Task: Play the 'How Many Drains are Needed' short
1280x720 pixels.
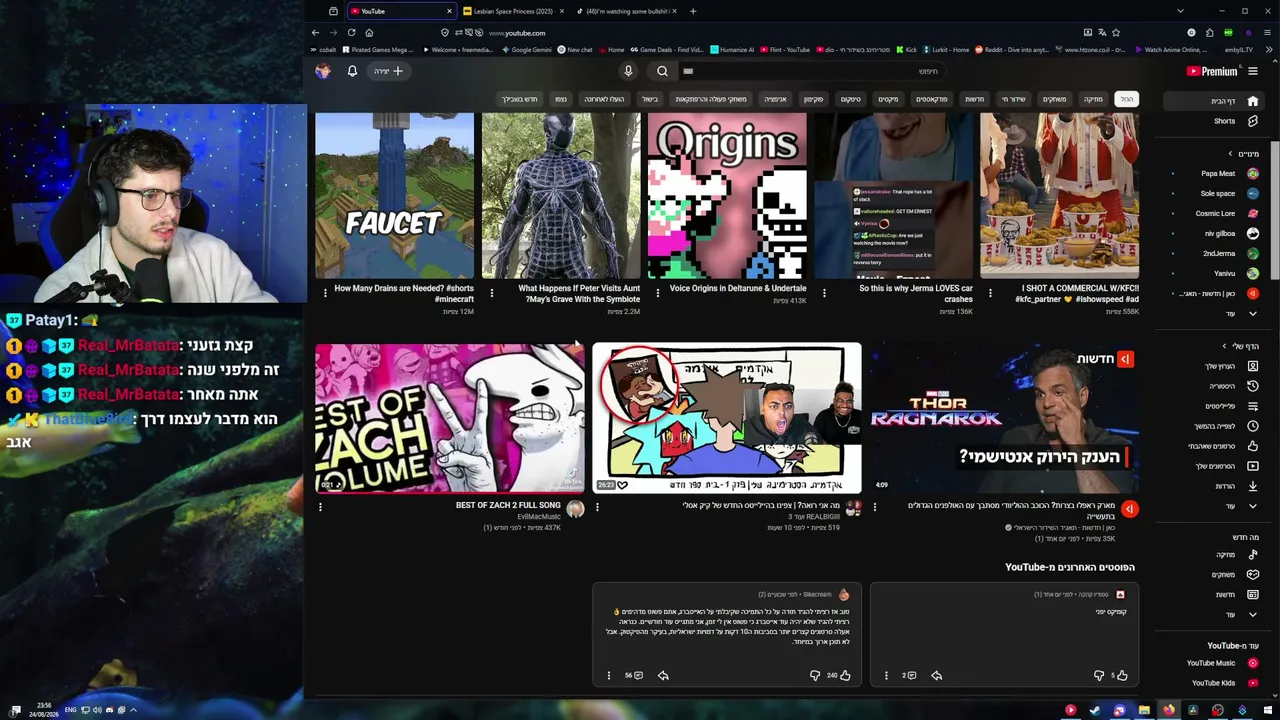Action: click(395, 195)
